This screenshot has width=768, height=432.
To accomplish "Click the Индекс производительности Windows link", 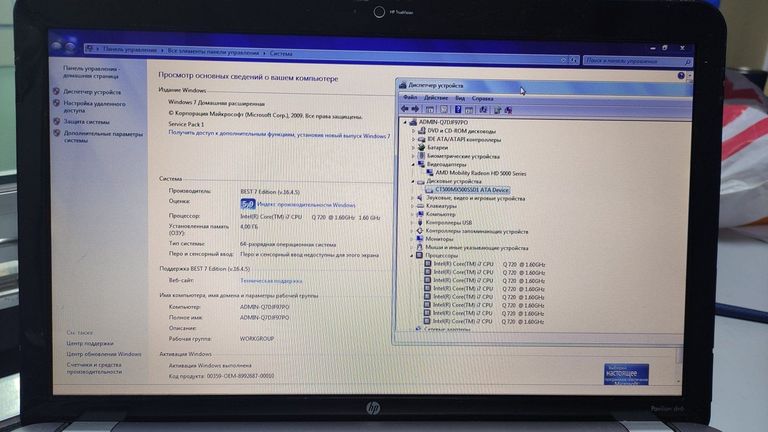I will point(306,205).
